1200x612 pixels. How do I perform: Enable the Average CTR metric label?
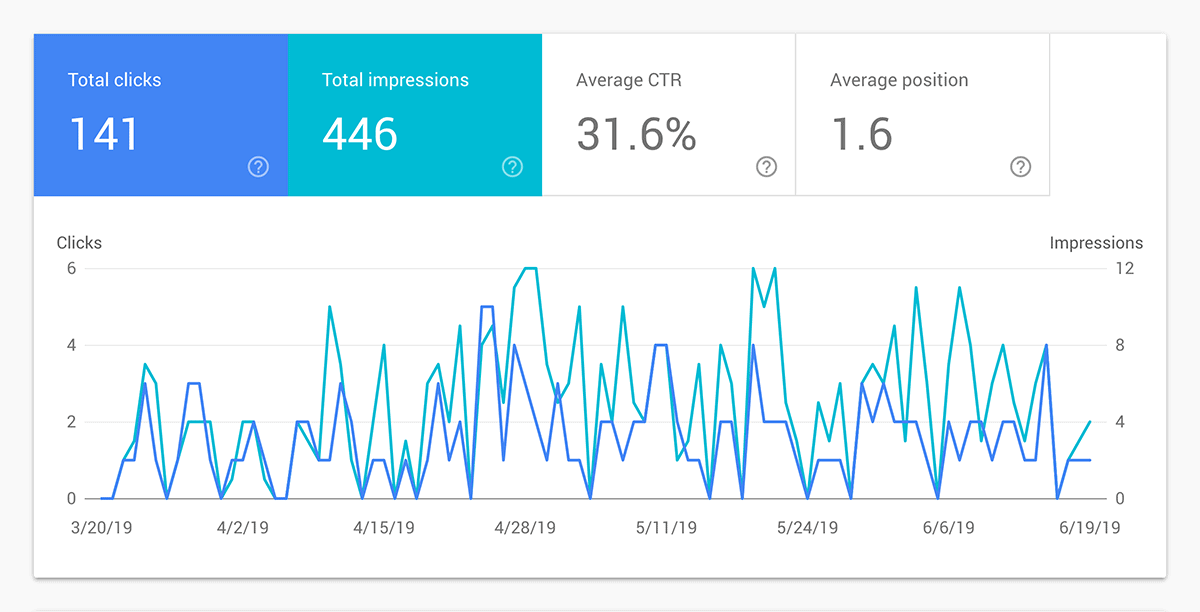(628, 80)
